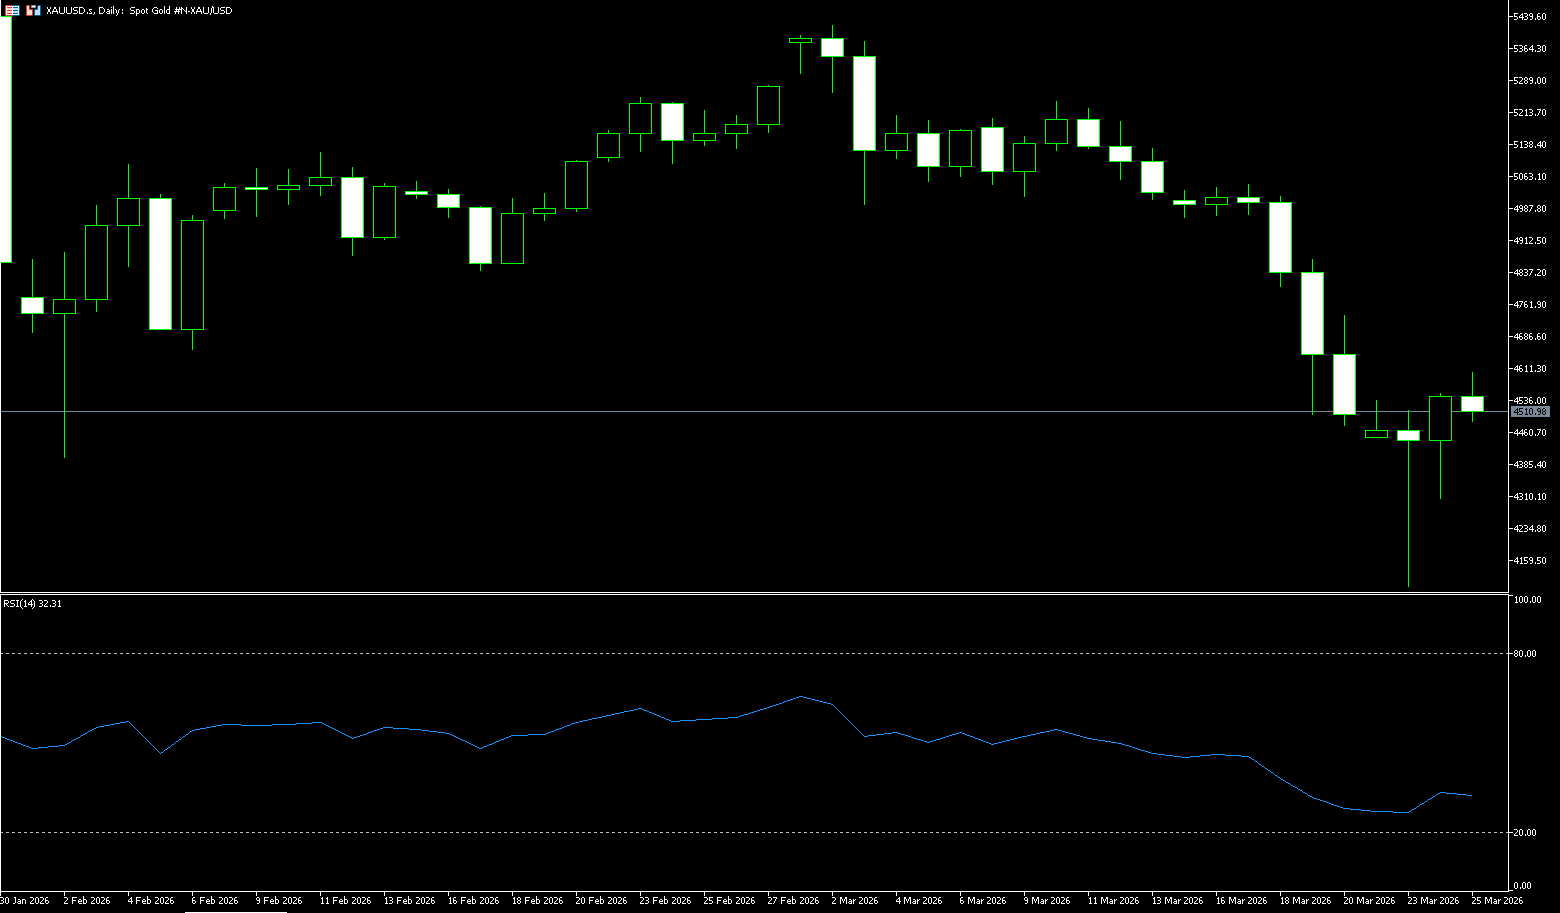1560x913 pixels.
Task: Click the 5439.60 price scale label
Action: [1530, 17]
